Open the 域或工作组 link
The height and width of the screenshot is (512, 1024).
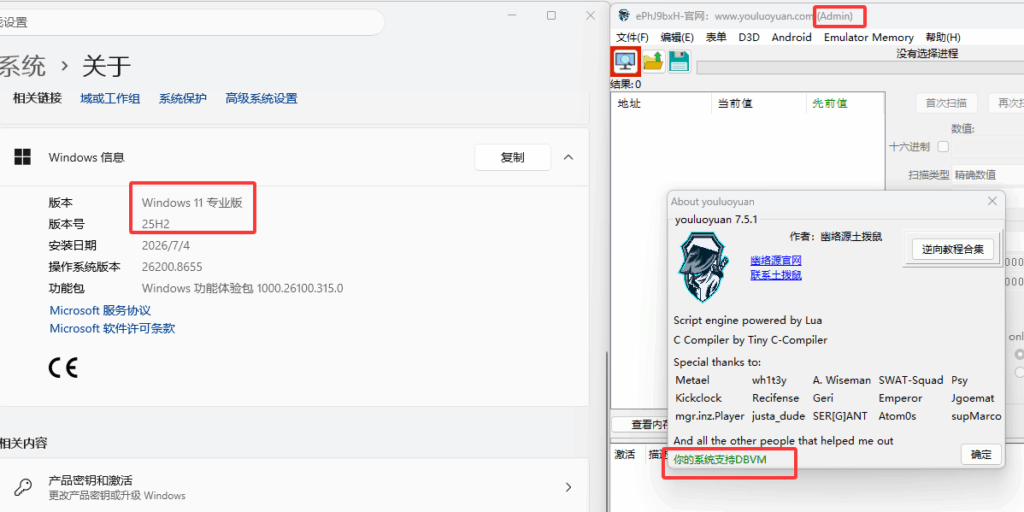[x=110, y=99]
